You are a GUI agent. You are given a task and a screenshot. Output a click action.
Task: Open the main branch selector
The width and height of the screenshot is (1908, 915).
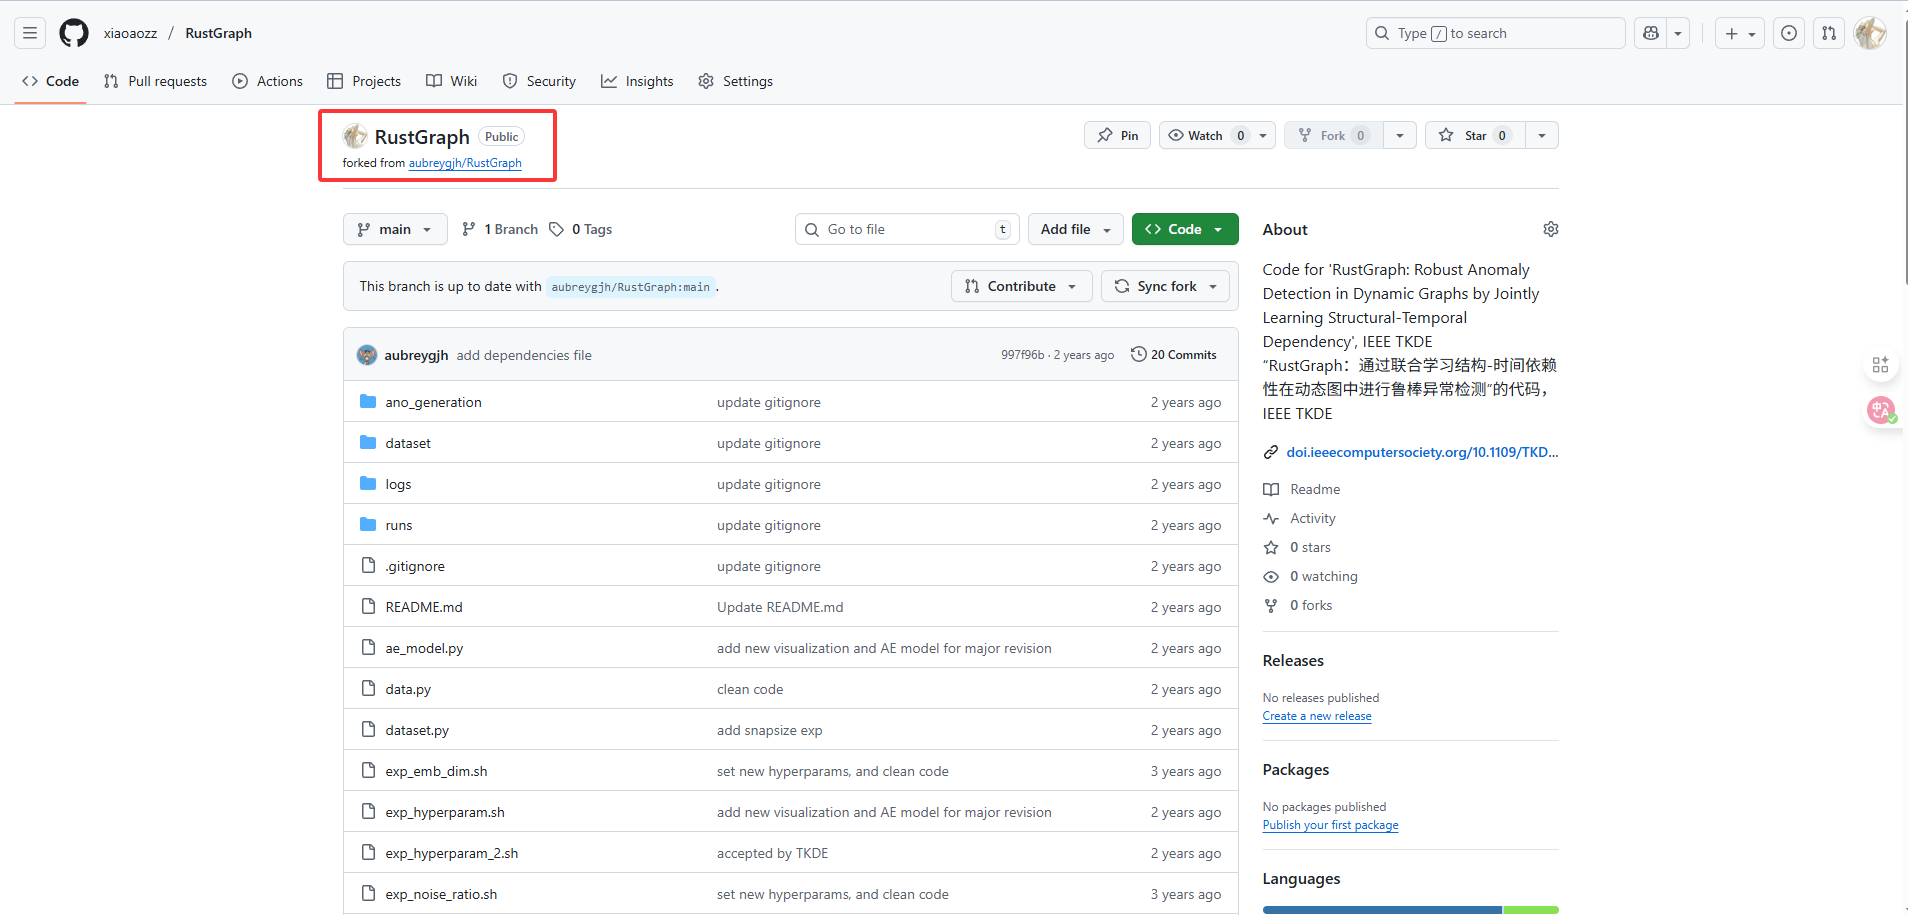(x=395, y=229)
